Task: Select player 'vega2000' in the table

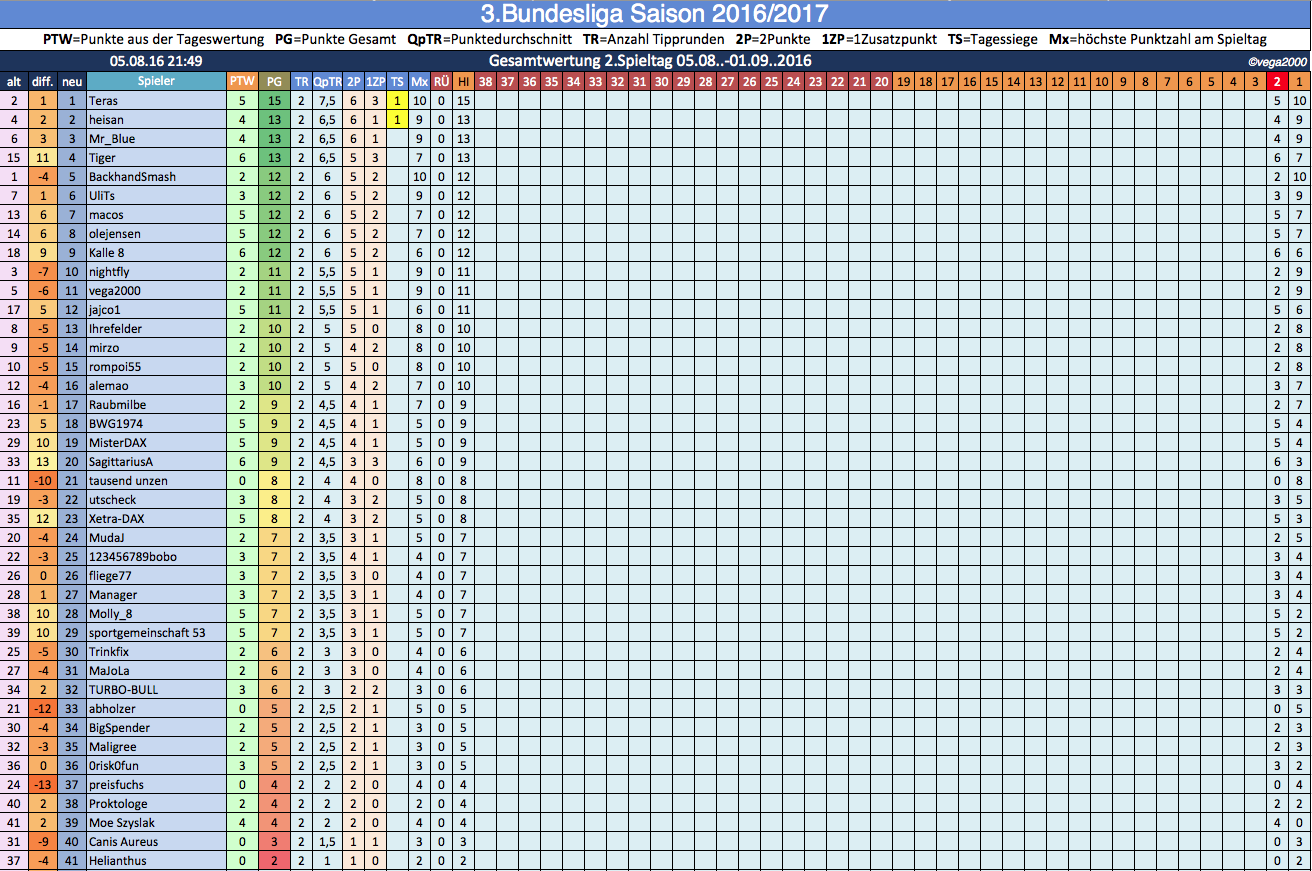Action: [155, 291]
